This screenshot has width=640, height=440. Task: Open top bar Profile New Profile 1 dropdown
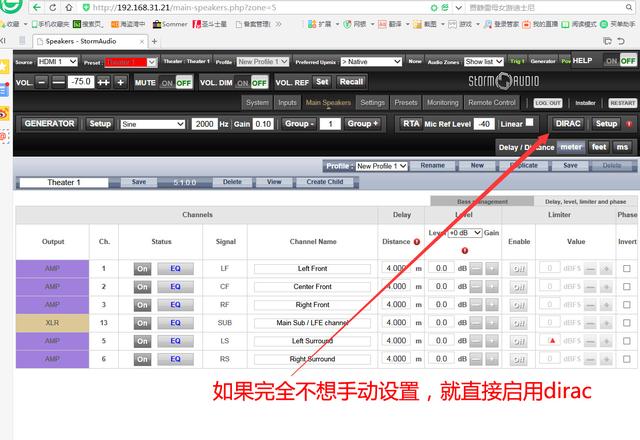point(263,62)
